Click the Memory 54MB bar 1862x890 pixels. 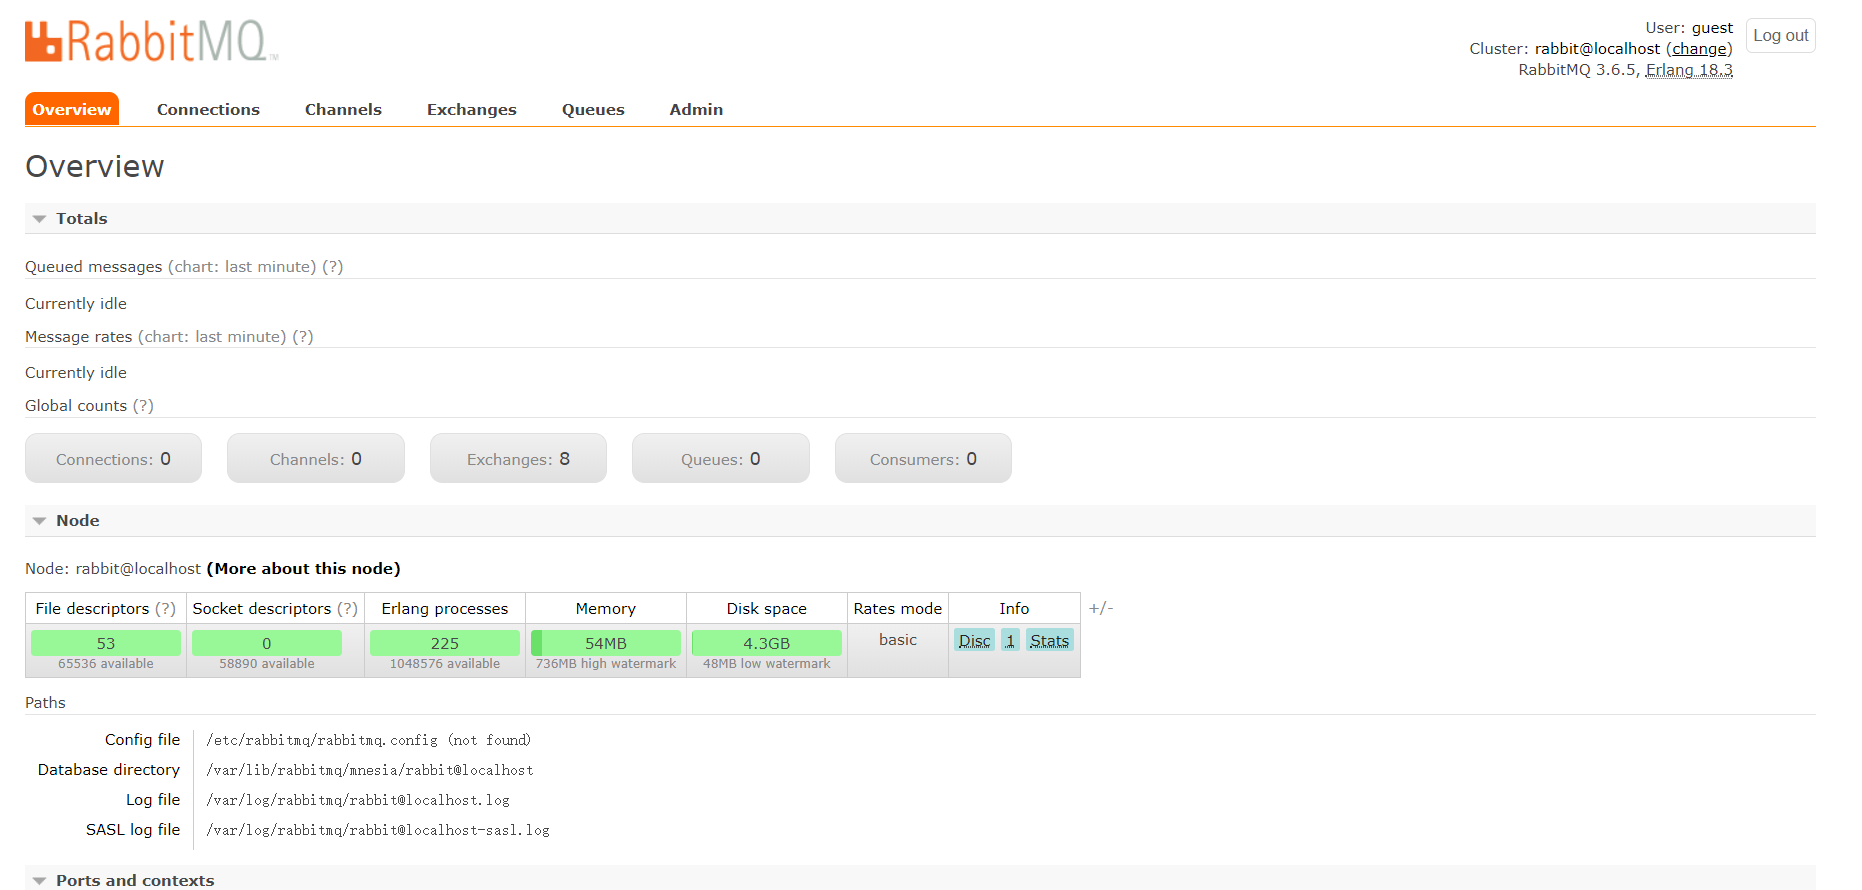606,643
